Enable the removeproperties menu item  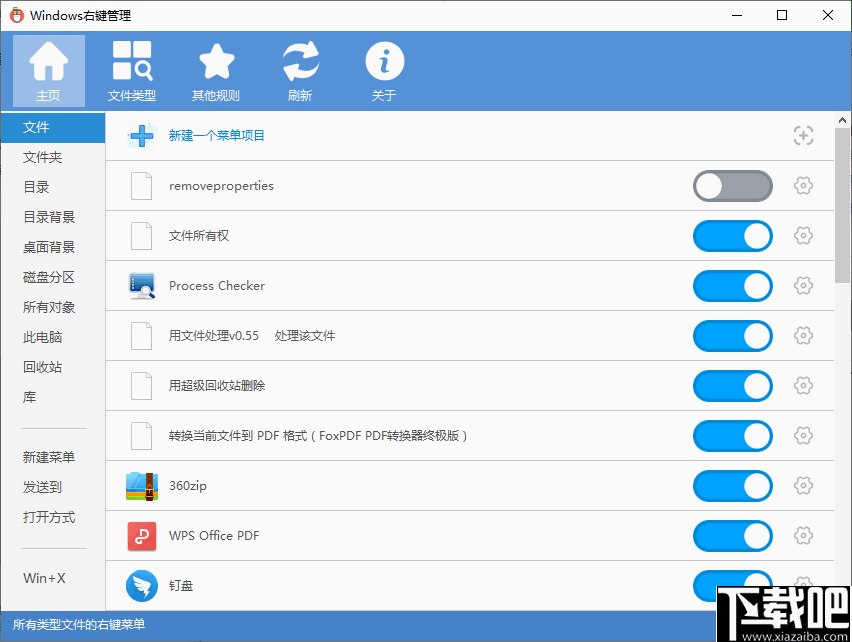point(733,186)
